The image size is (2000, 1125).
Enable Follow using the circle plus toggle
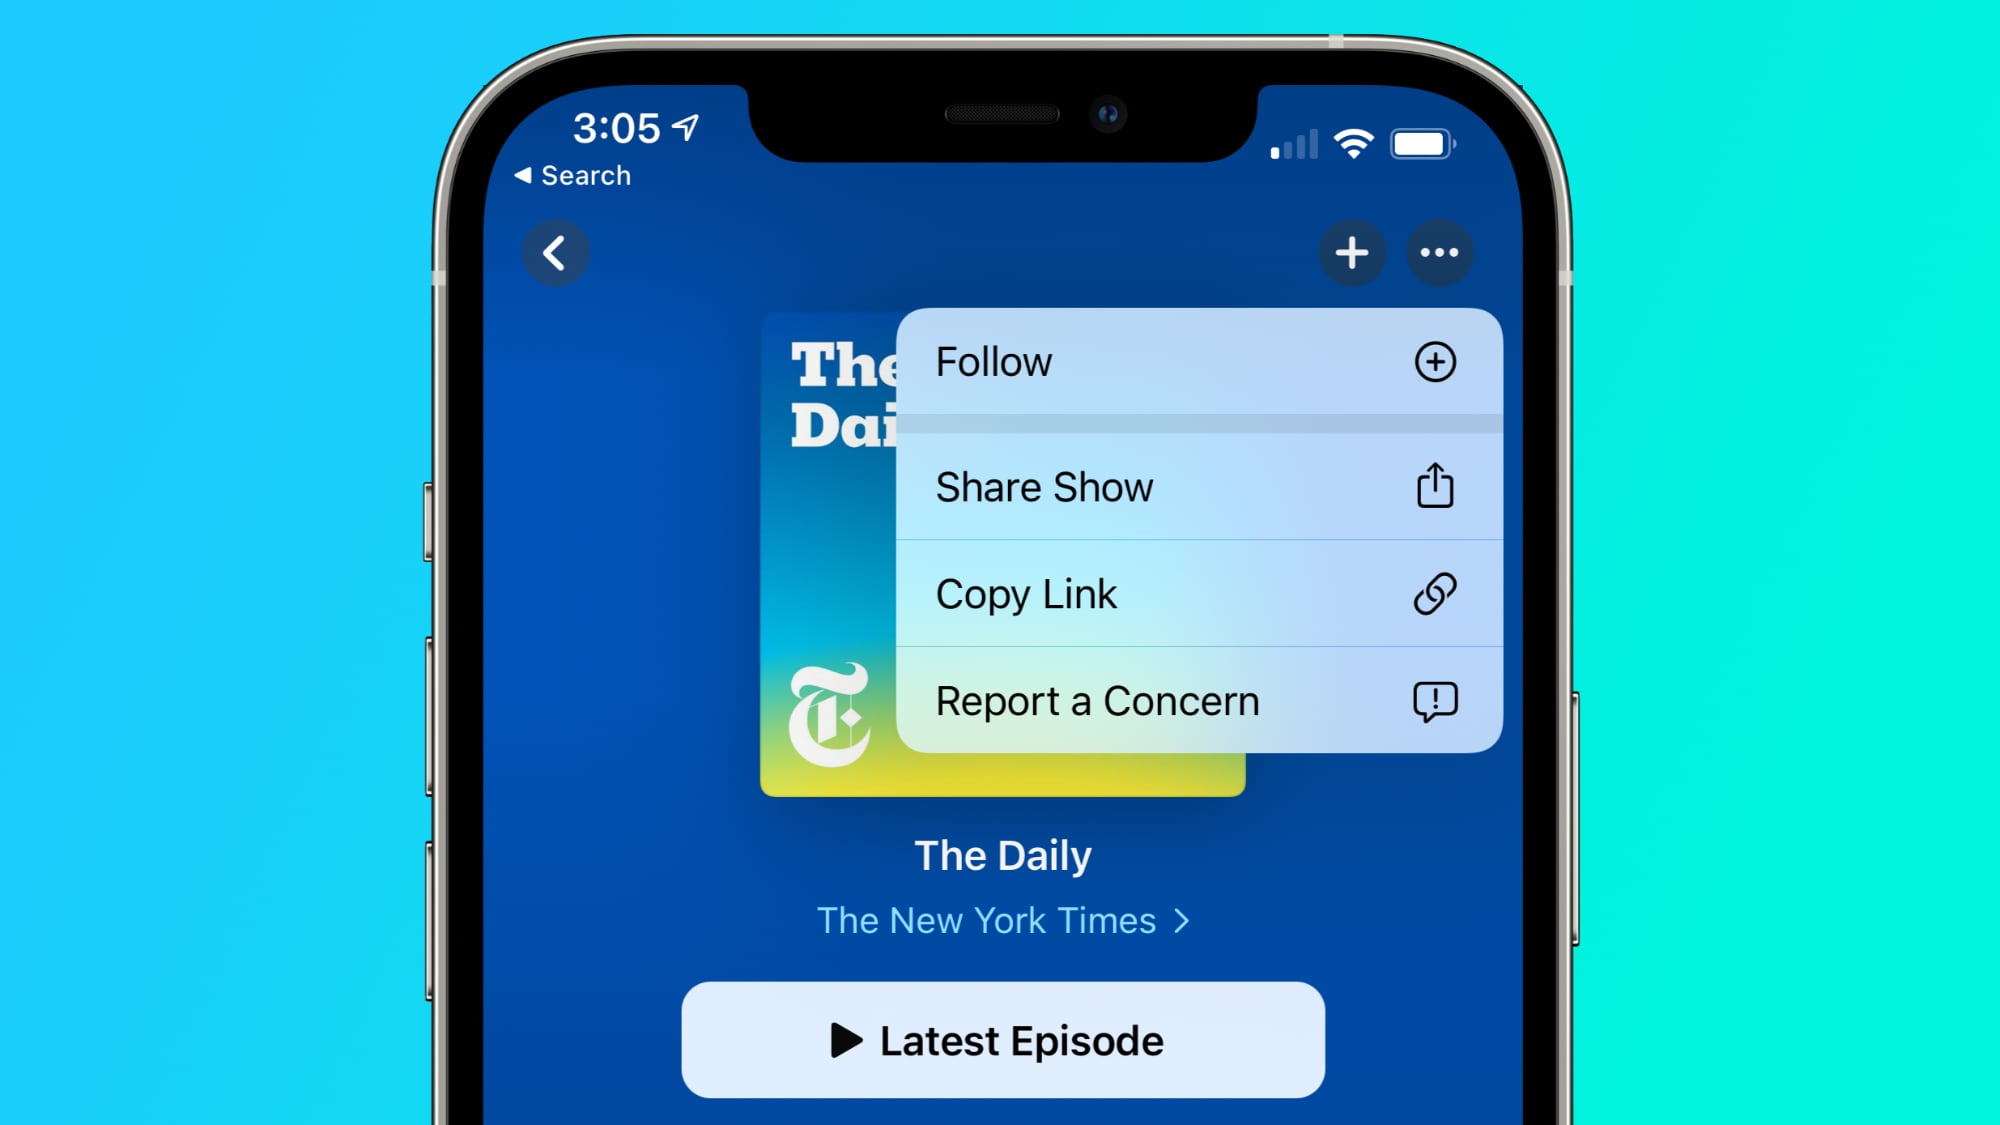coord(1435,361)
